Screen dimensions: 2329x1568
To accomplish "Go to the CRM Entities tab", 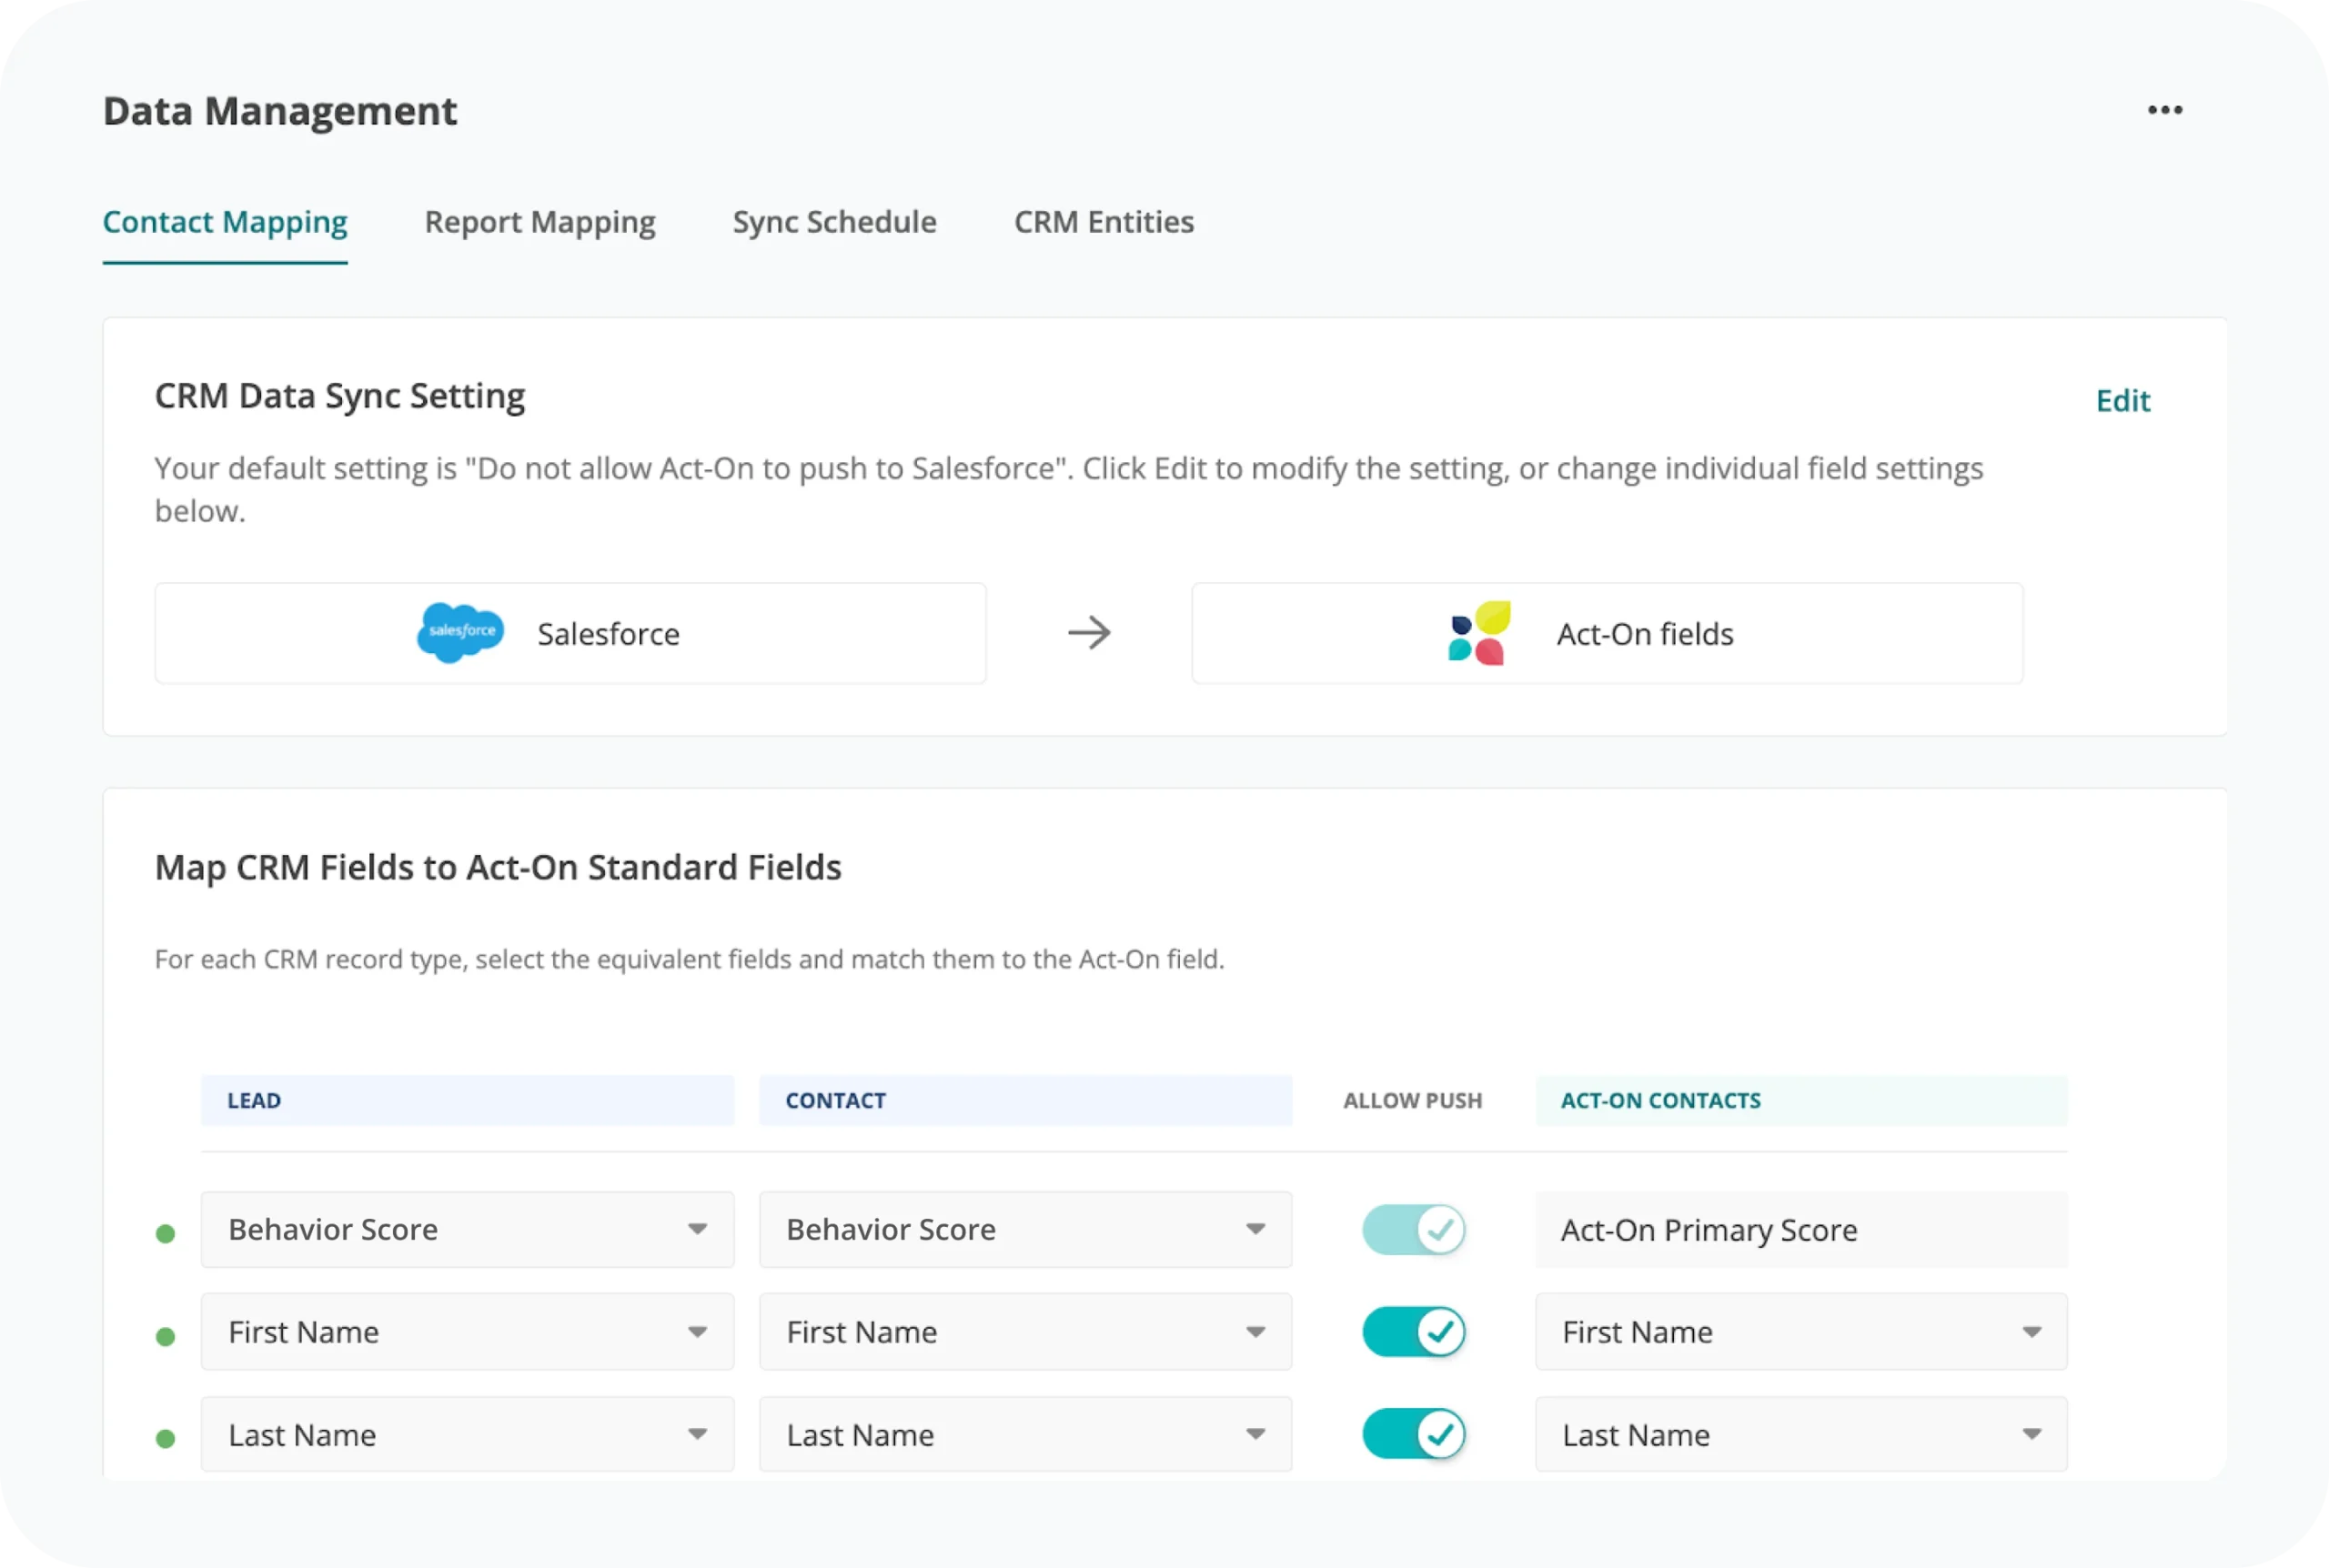I will click(x=1103, y=222).
